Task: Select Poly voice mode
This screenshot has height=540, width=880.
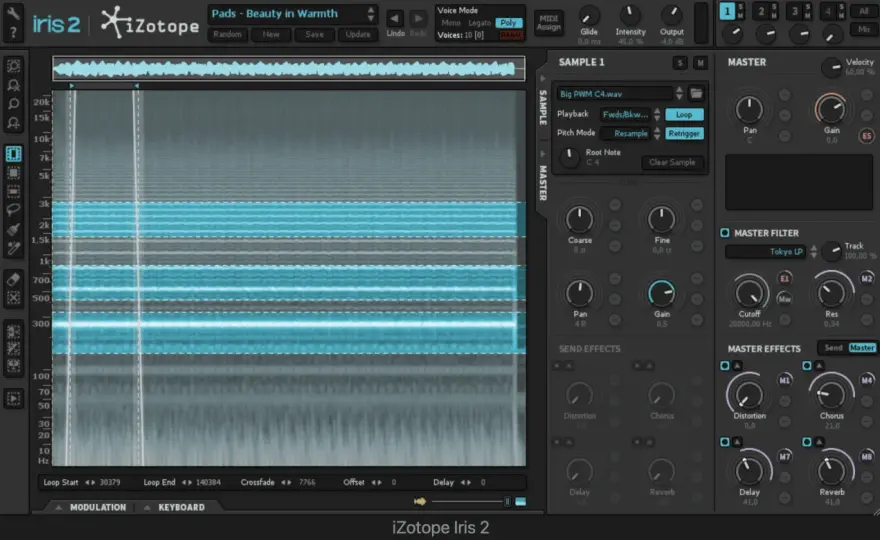Action: (508, 22)
